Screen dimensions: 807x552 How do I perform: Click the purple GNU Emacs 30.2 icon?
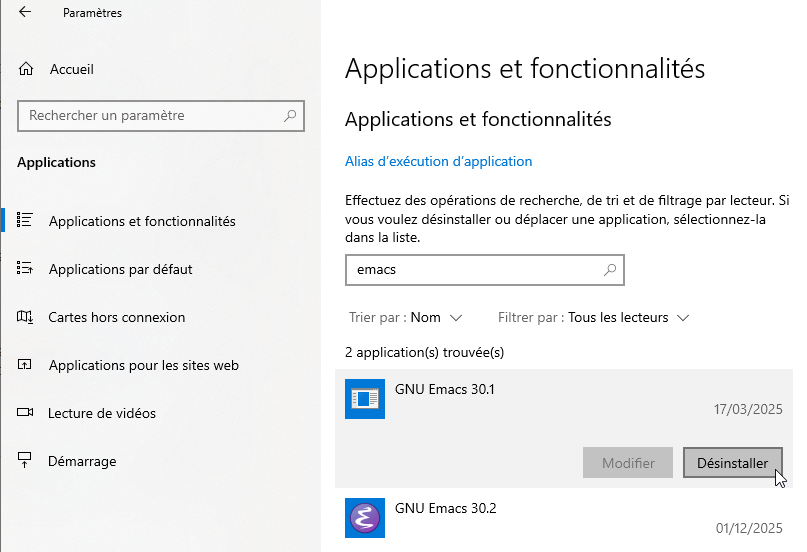coord(365,518)
